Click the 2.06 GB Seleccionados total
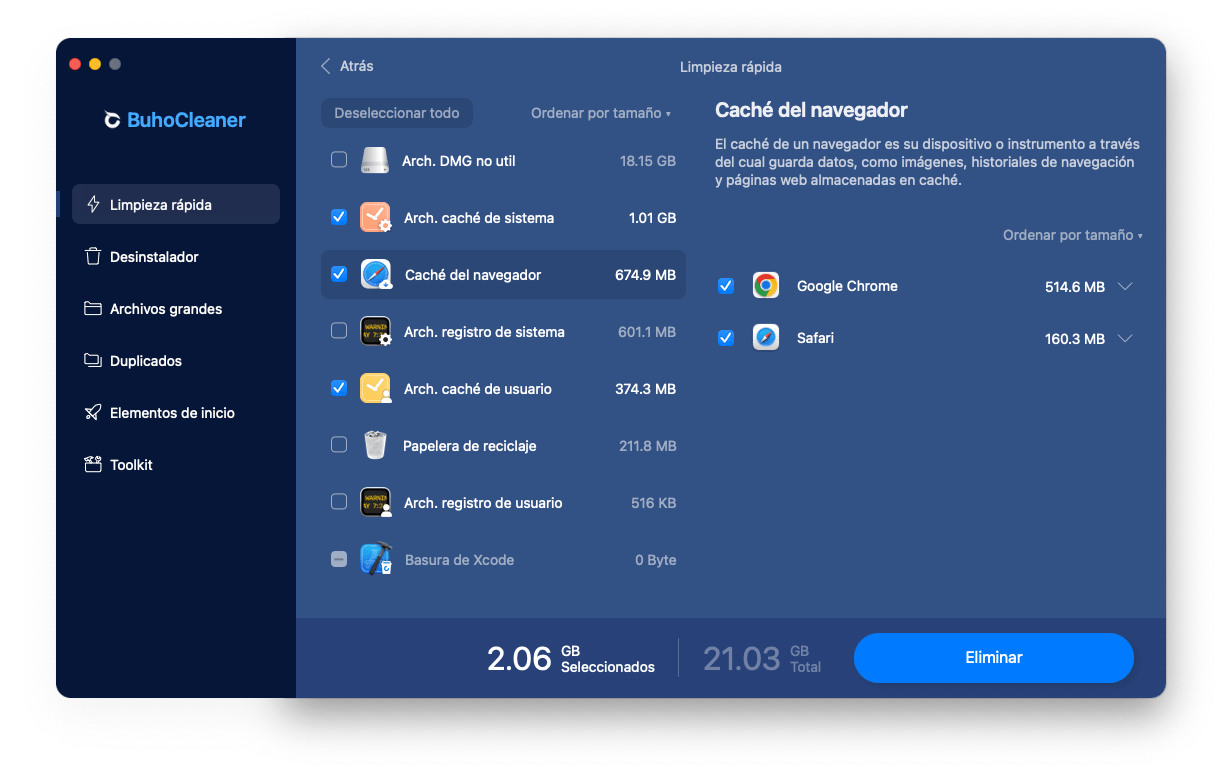1222x772 pixels. (571, 658)
